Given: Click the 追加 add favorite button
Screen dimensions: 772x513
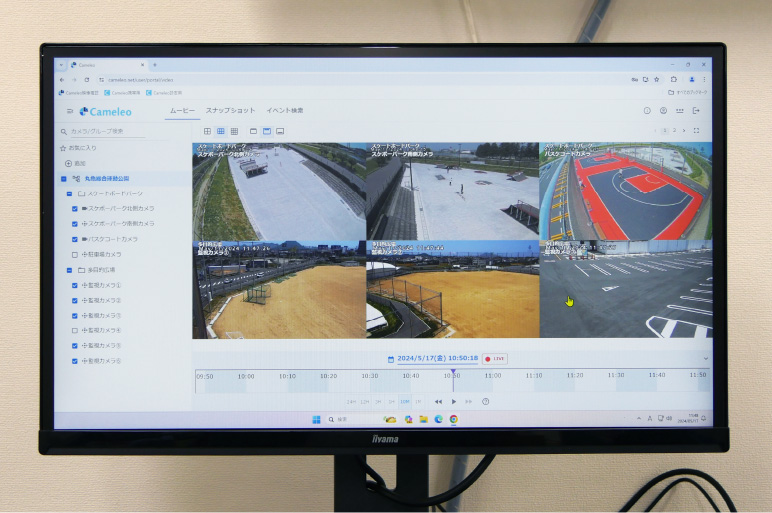Looking at the screenshot, I should click(x=74, y=163).
